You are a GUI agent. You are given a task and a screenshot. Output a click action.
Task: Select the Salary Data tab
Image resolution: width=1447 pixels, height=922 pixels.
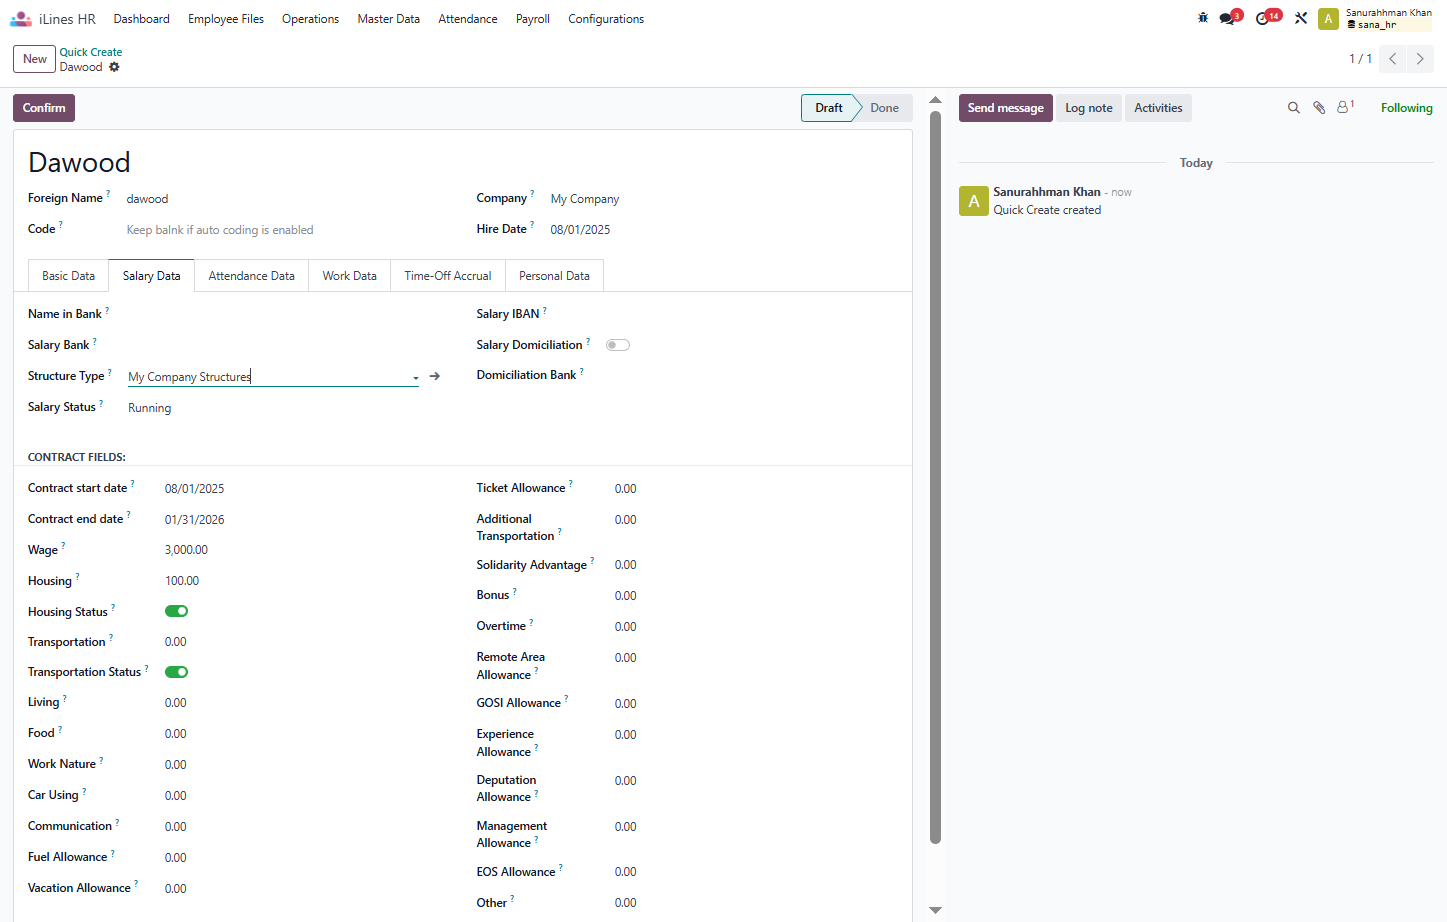[152, 276]
